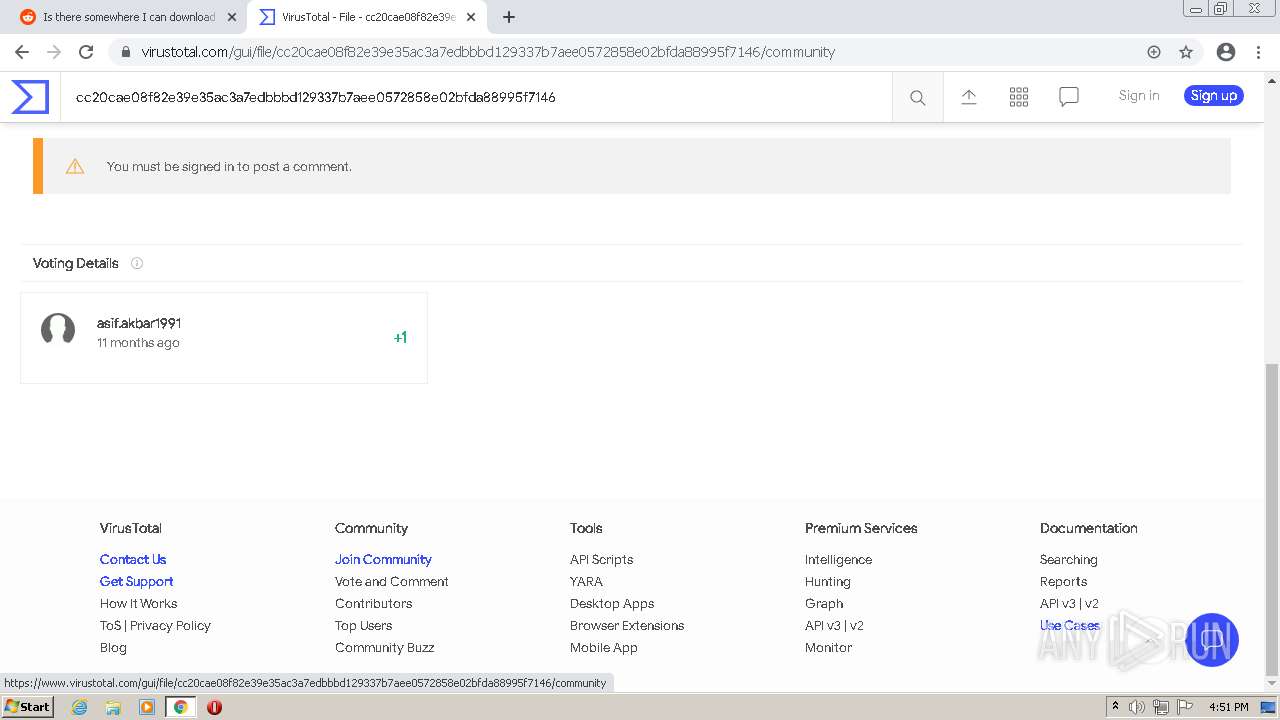Open Get Support link
The image size is (1280, 720).
[x=136, y=581]
